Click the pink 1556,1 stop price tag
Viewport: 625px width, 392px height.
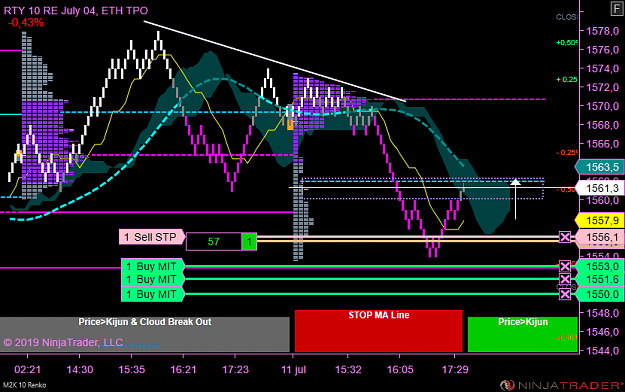(x=599, y=237)
